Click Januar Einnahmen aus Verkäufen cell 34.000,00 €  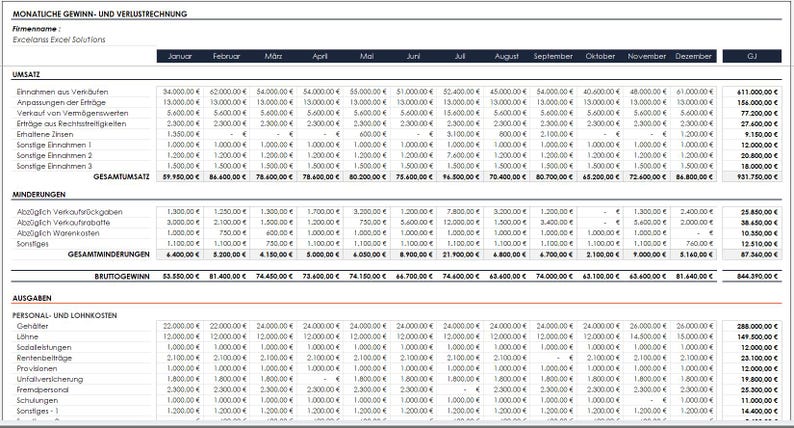point(180,92)
